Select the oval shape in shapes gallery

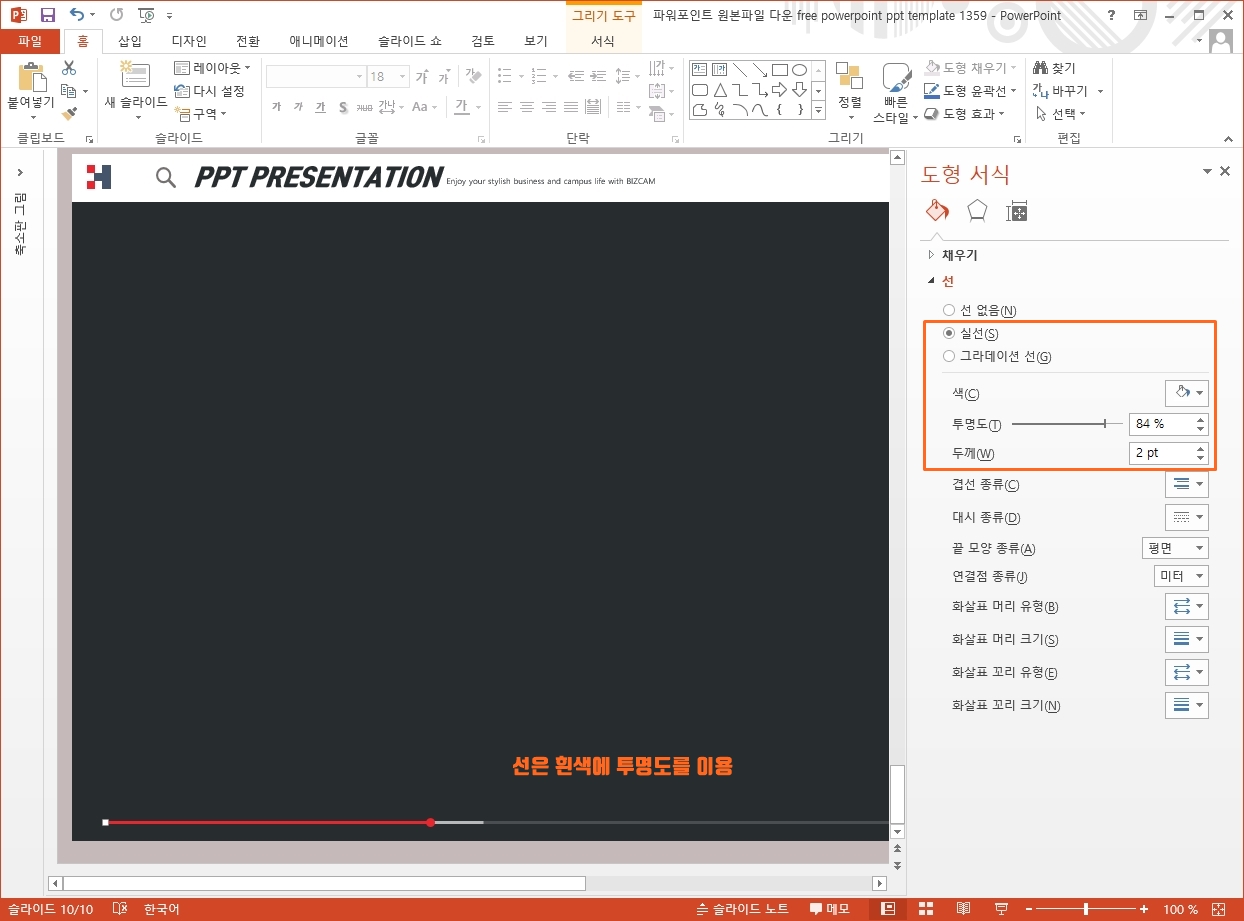(x=799, y=70)
